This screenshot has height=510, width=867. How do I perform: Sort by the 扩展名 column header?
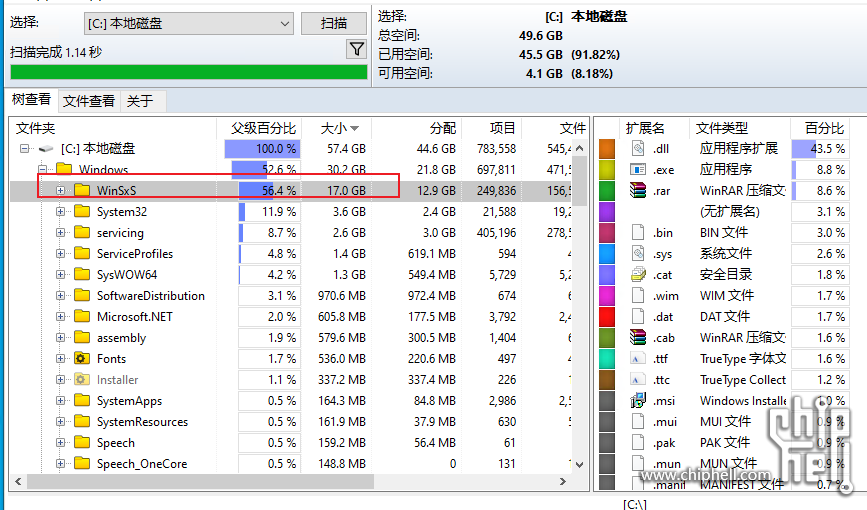tap(655, 128)
